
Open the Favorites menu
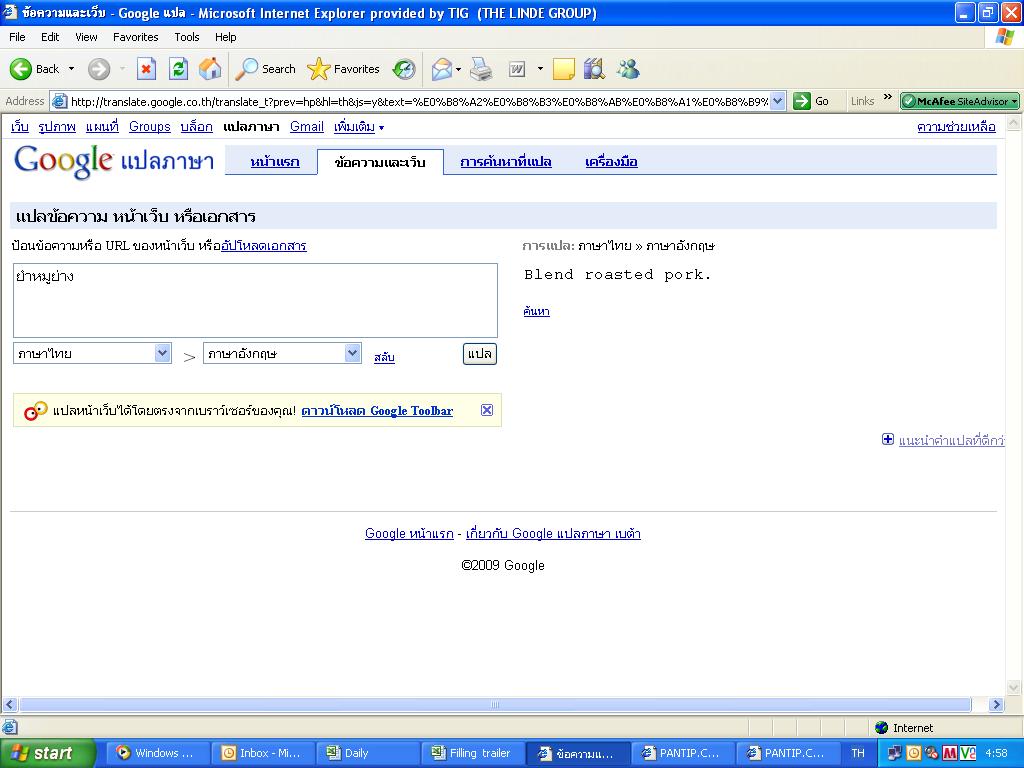pyautogui.click(x=135, y=37)
